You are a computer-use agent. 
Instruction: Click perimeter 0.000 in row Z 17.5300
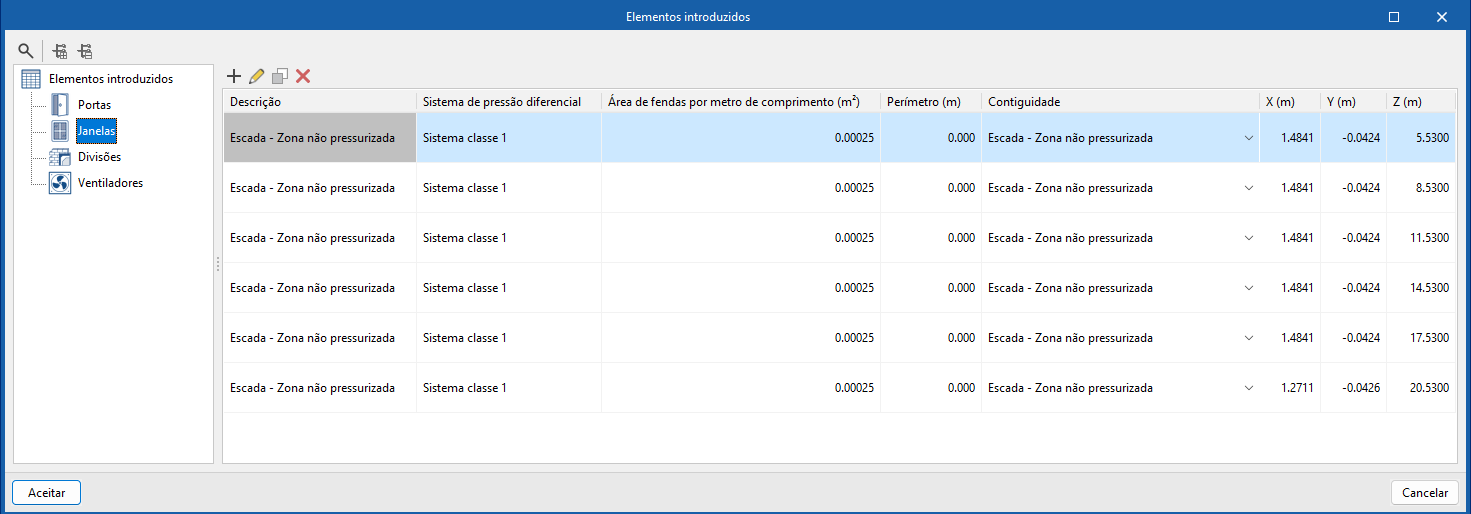click(x=931, y=338)
